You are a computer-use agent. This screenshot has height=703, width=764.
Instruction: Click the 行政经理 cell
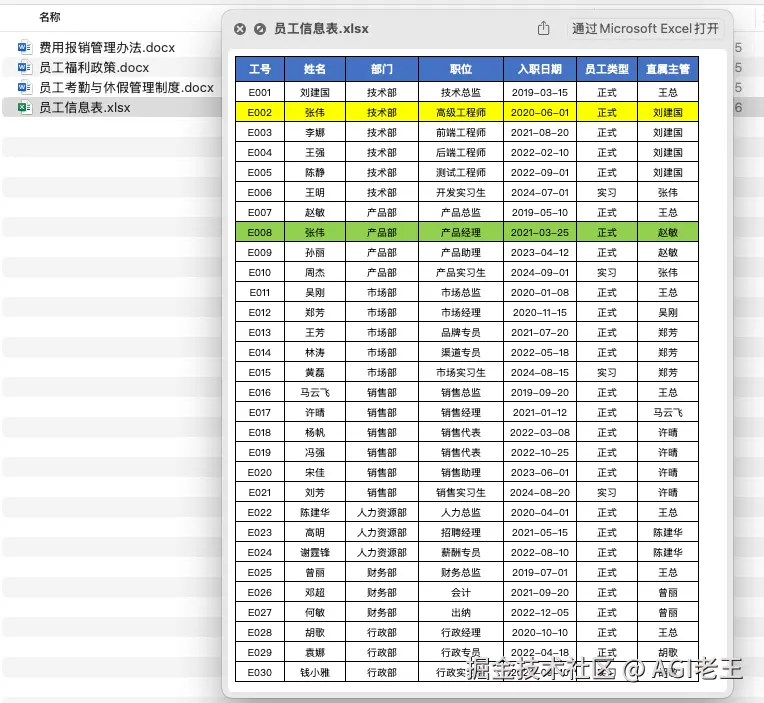point(461,631)
